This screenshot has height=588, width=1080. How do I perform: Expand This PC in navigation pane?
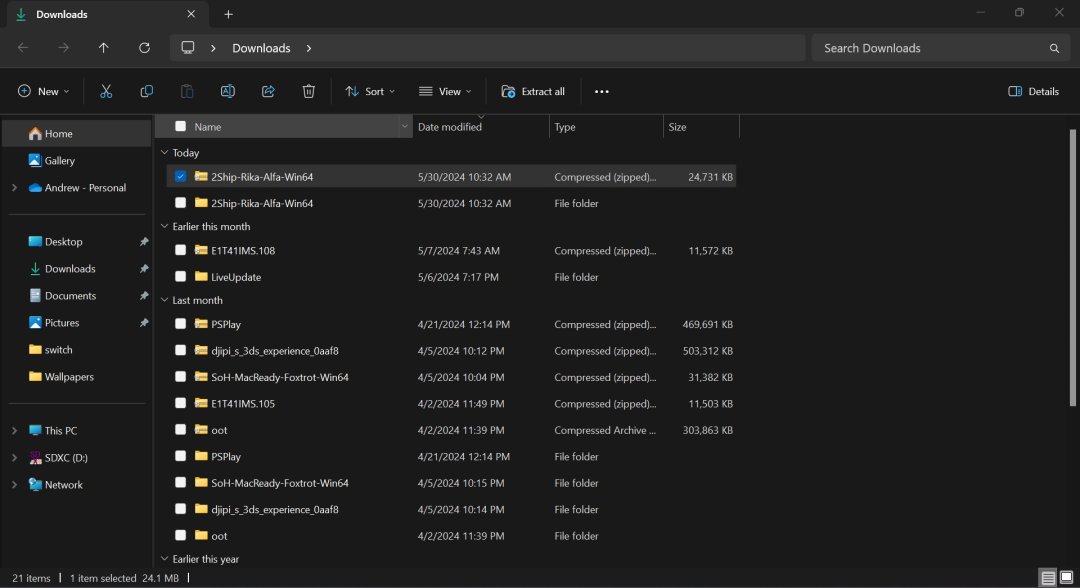click(x=14, y=431)
